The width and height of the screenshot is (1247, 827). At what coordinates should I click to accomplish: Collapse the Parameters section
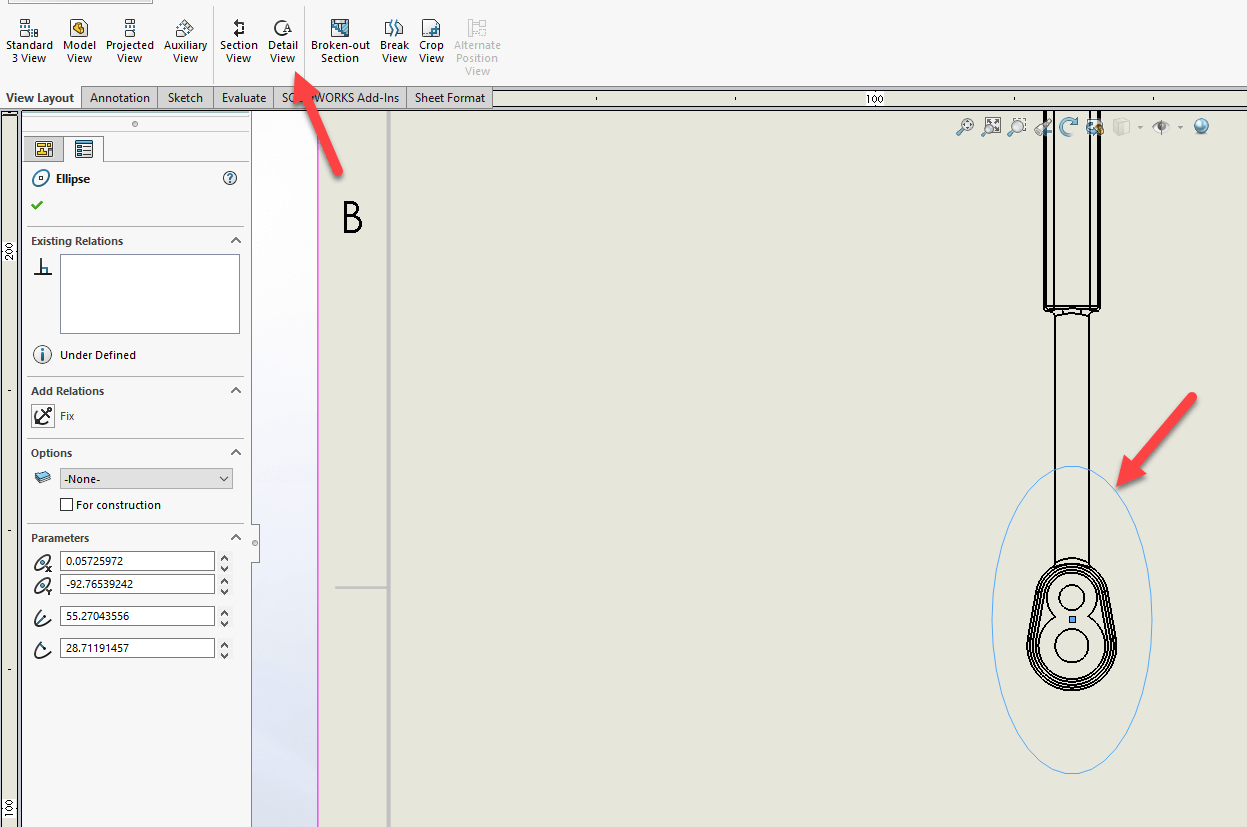pos(235,537)
